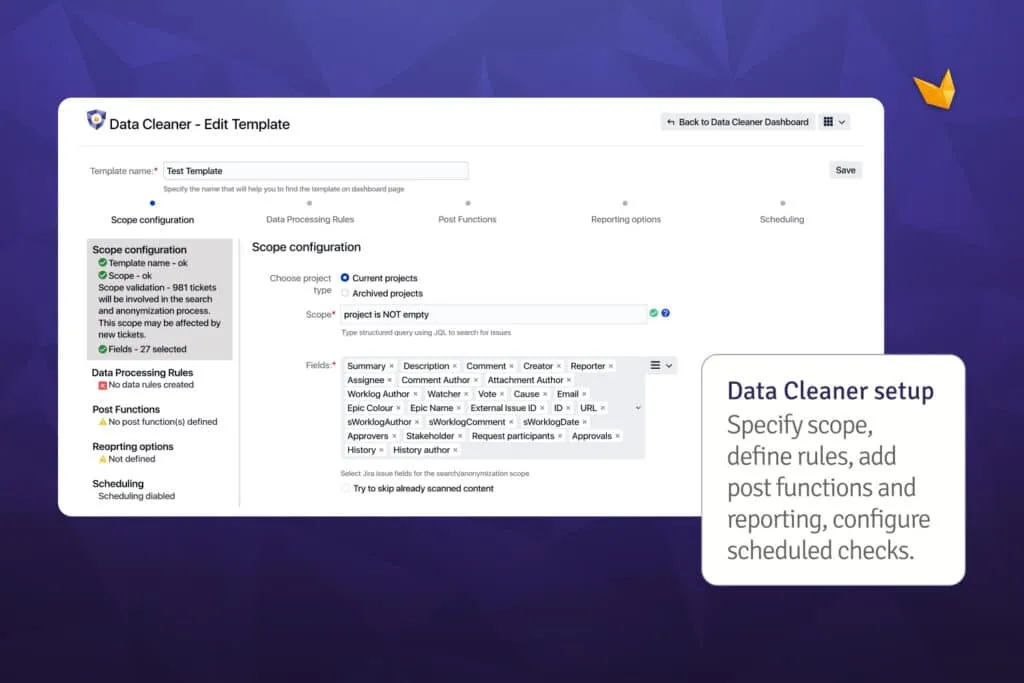This screenshot has height=683, width=1024.
Task: Go to Scope configuration step tab
Action: click(152, 219)
